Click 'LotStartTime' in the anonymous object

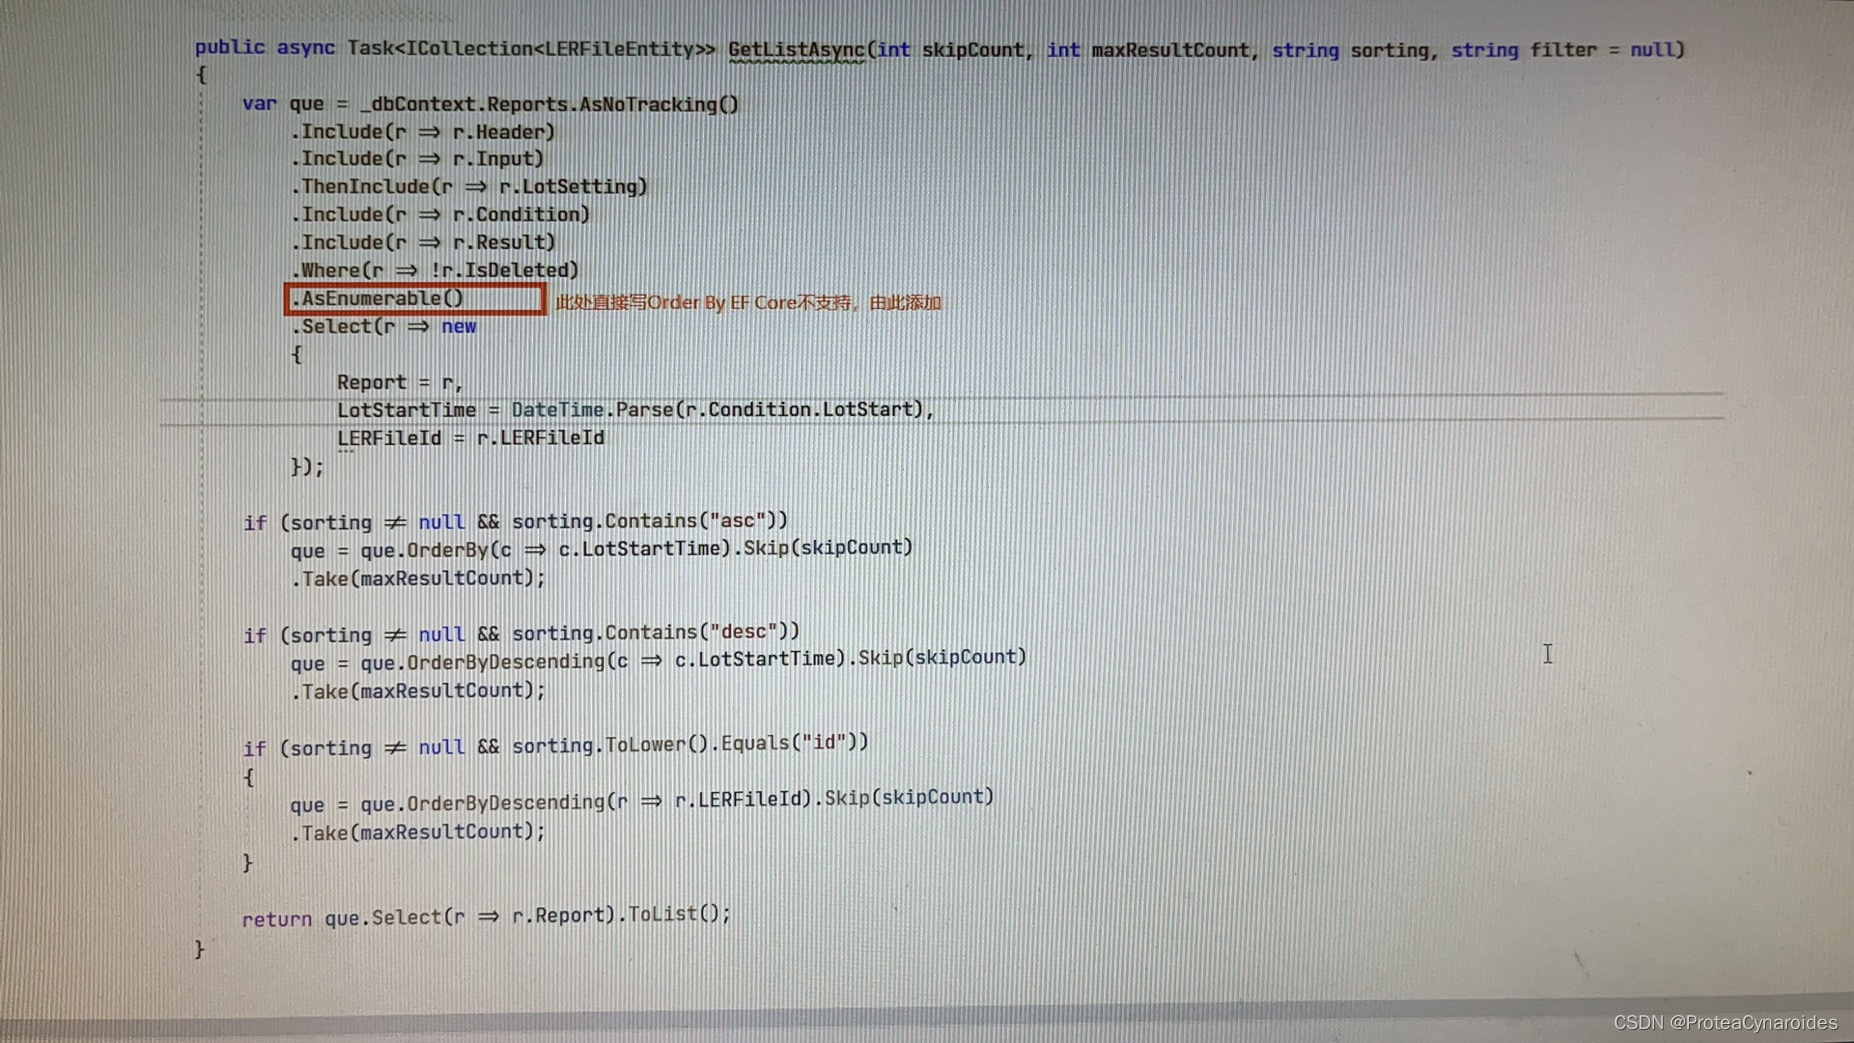tap(407, 409)
